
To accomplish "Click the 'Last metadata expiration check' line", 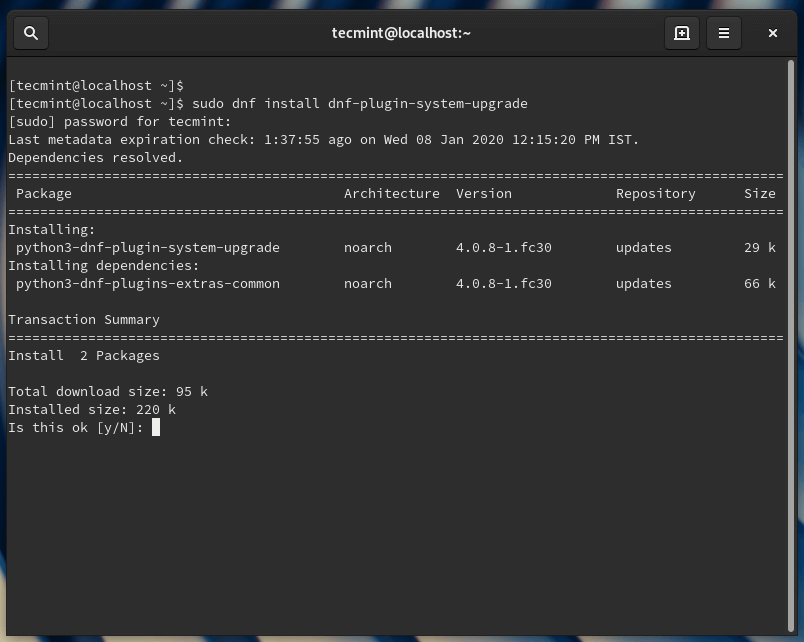I will [x=323, y=139].
